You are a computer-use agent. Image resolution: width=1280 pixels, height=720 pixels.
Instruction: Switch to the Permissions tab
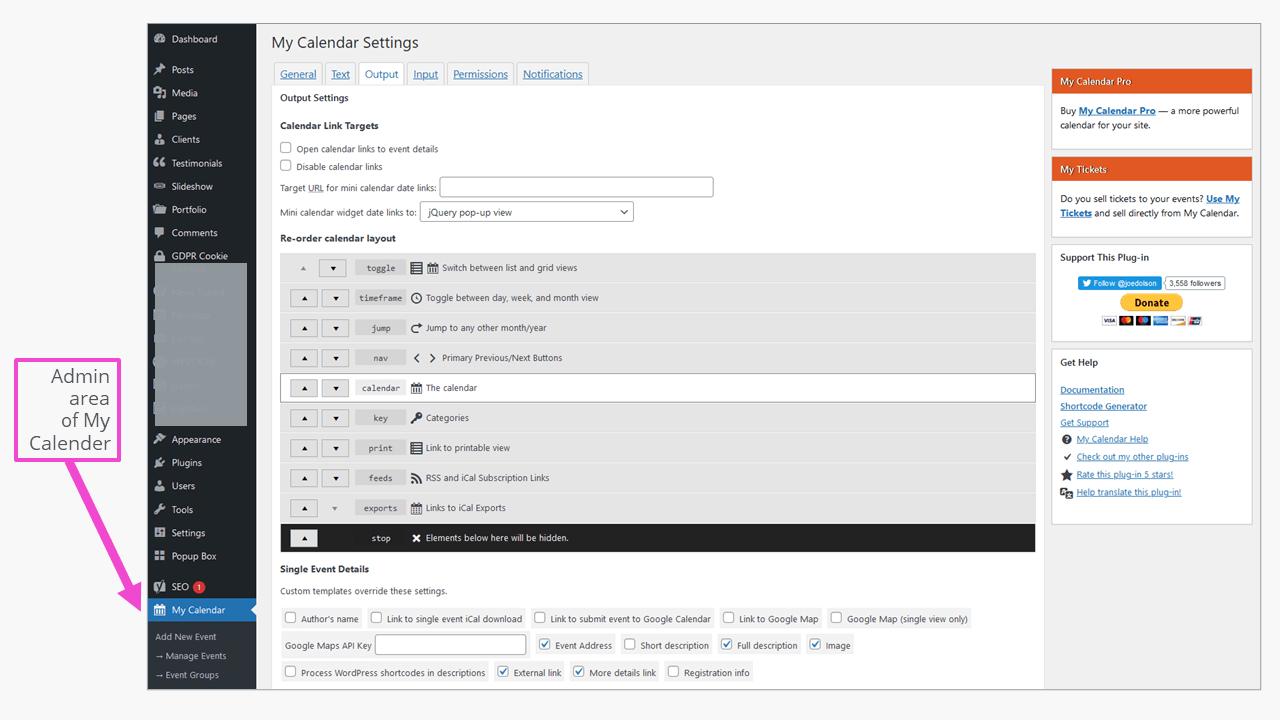[480, 73]
